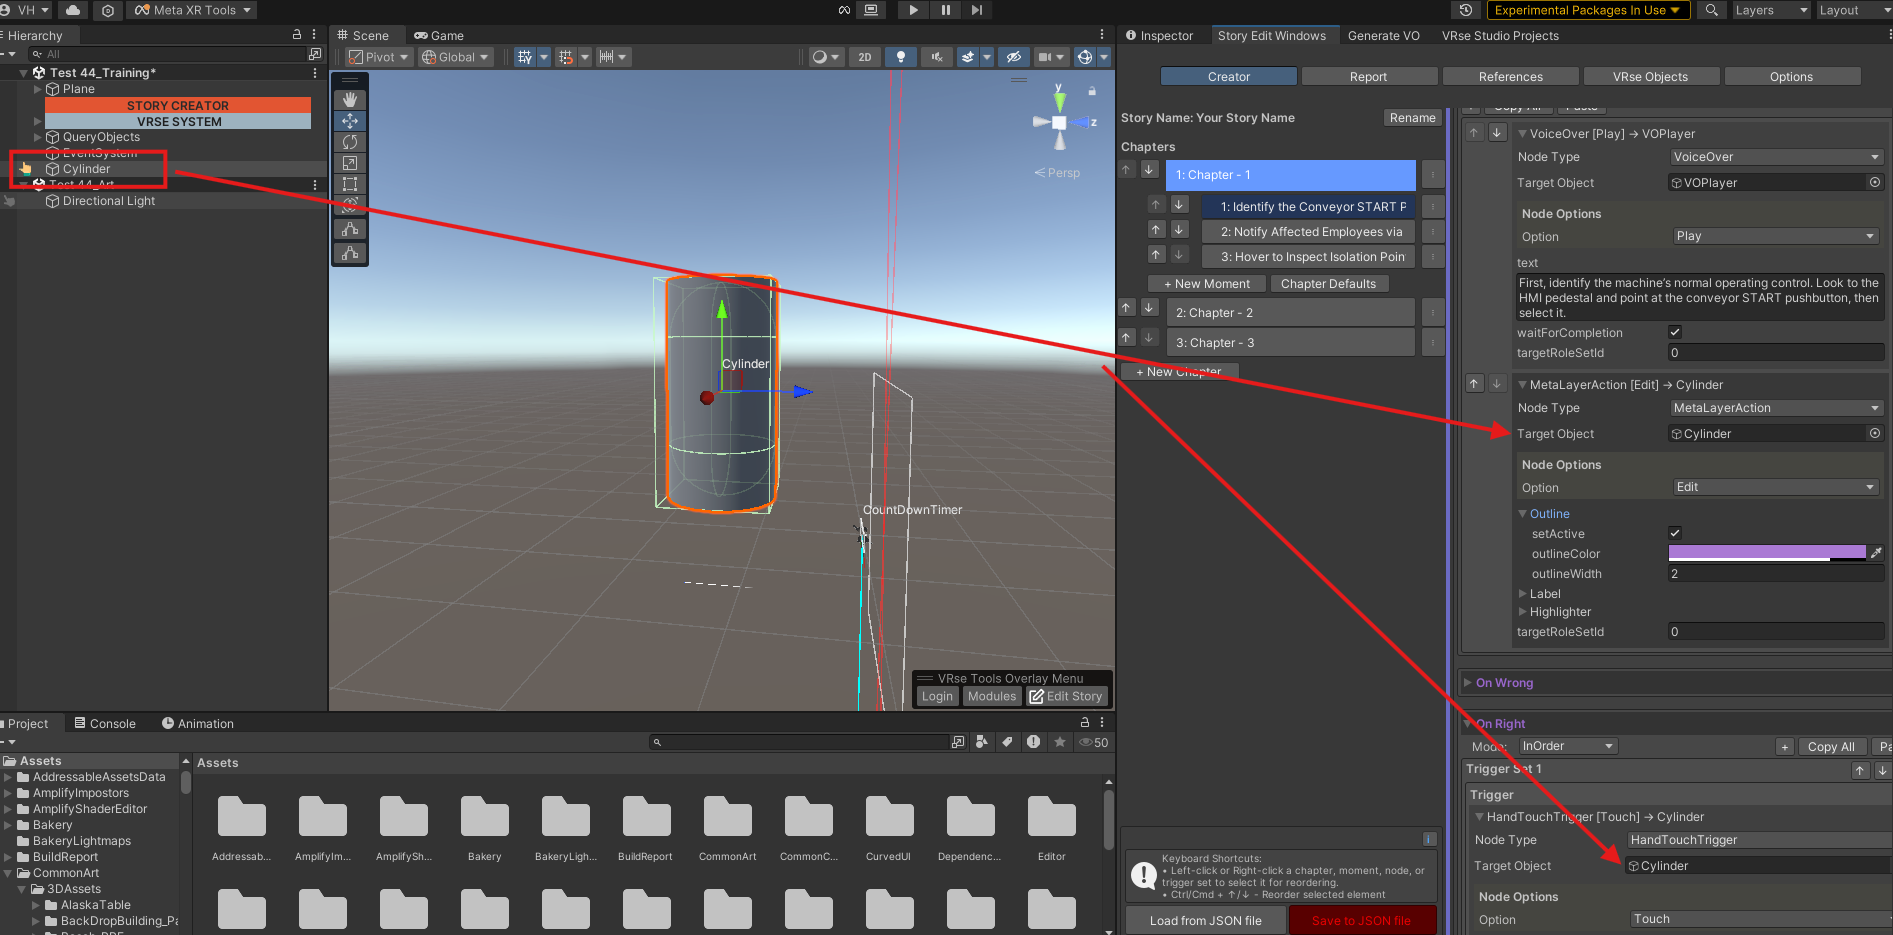
Task: Toggle the Hierarchy panel lock
Action: point(297,35)
